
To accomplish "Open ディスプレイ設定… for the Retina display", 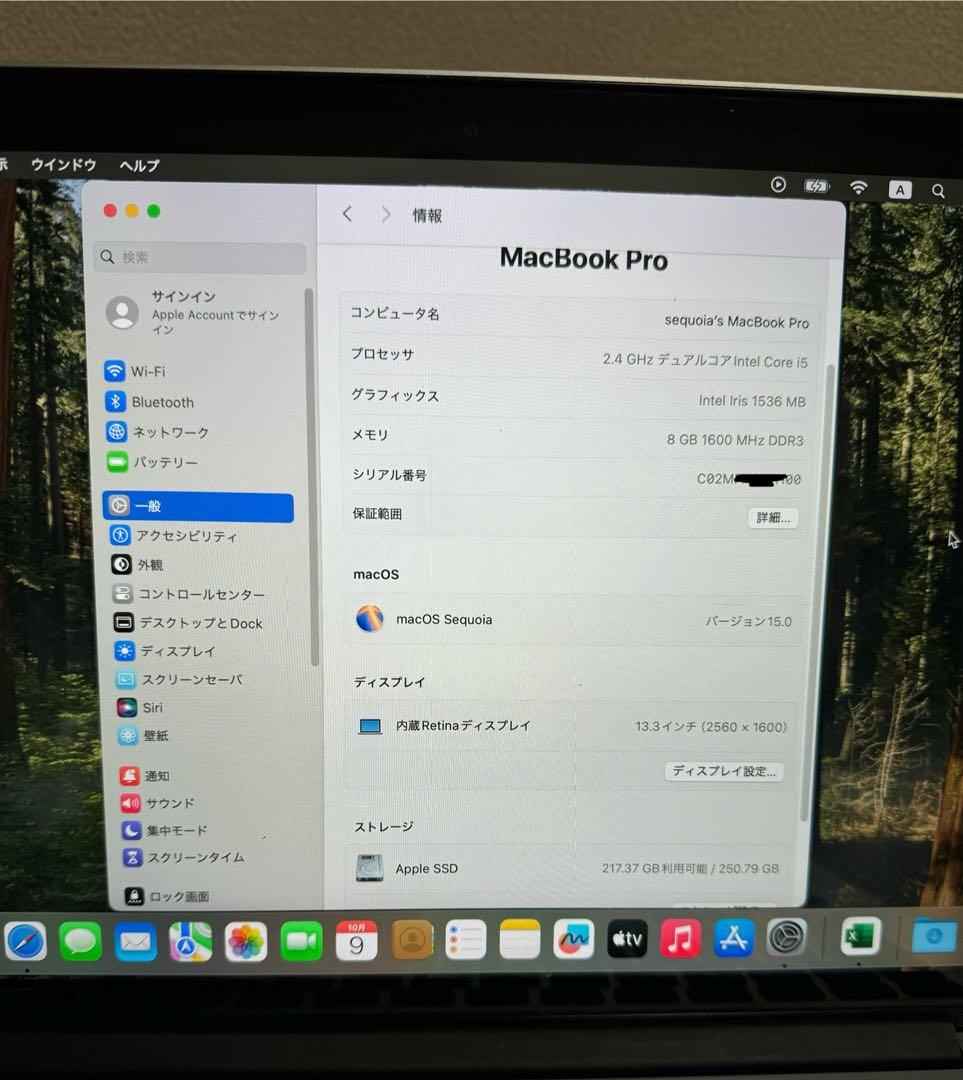I will (723, 771).
